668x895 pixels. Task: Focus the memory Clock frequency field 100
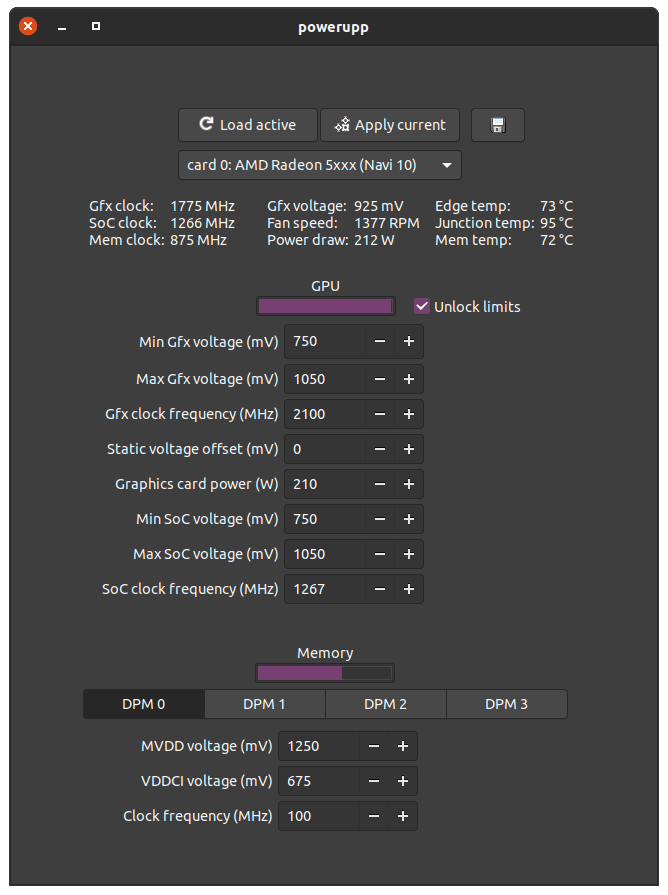click(319, 816)
